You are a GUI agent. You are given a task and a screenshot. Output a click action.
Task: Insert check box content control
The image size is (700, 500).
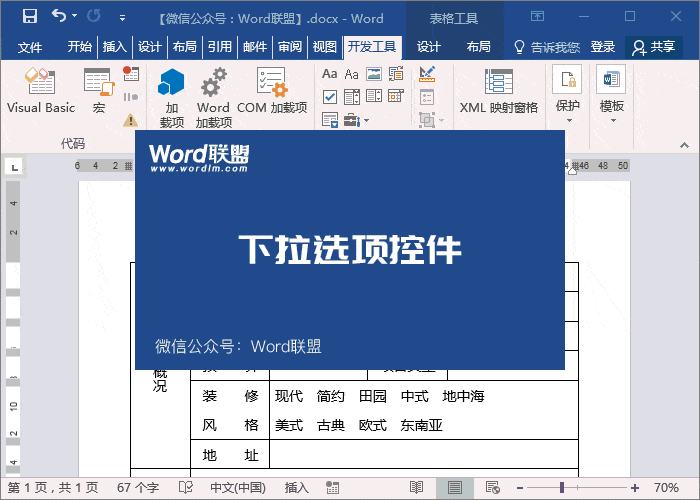click(330, 96)
